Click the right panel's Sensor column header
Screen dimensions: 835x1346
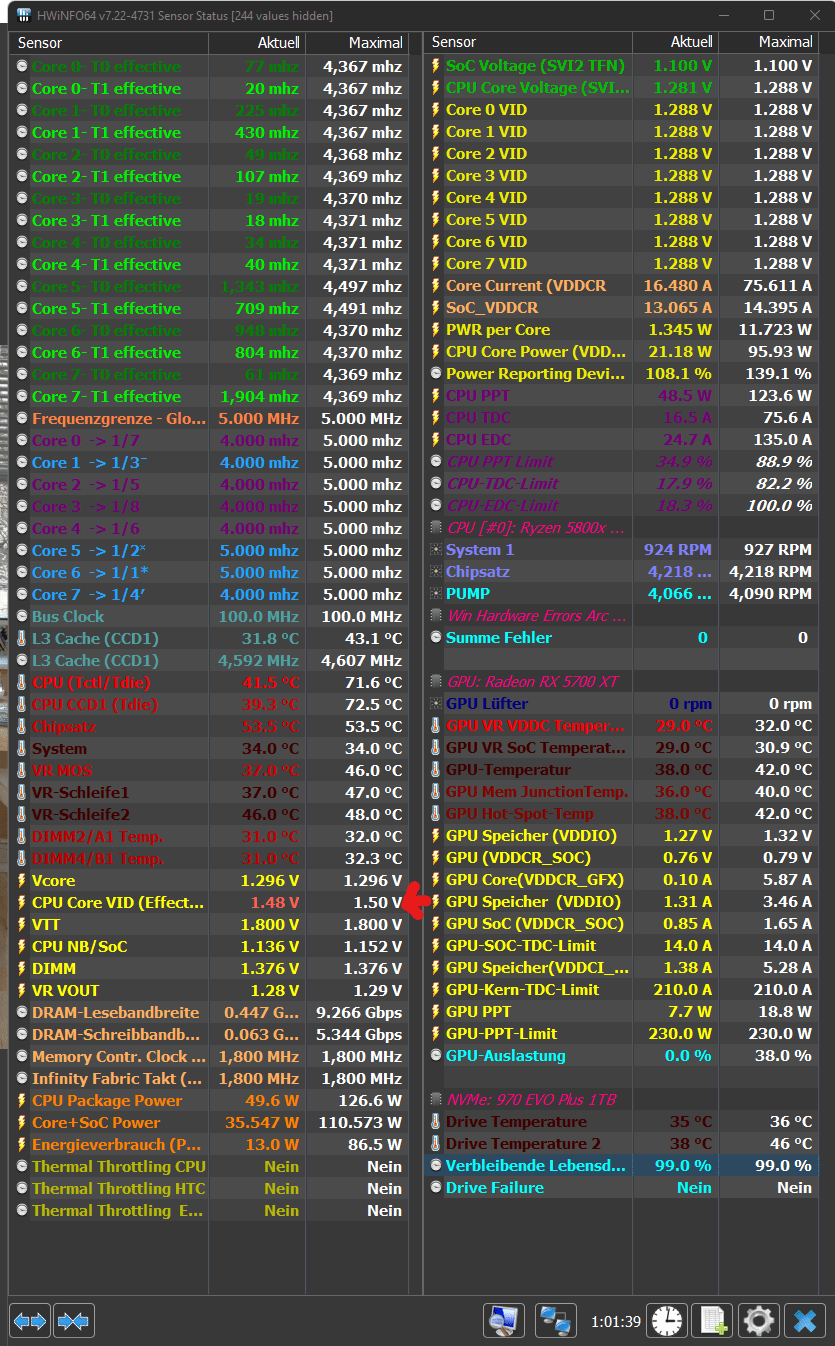click(529, 43)
